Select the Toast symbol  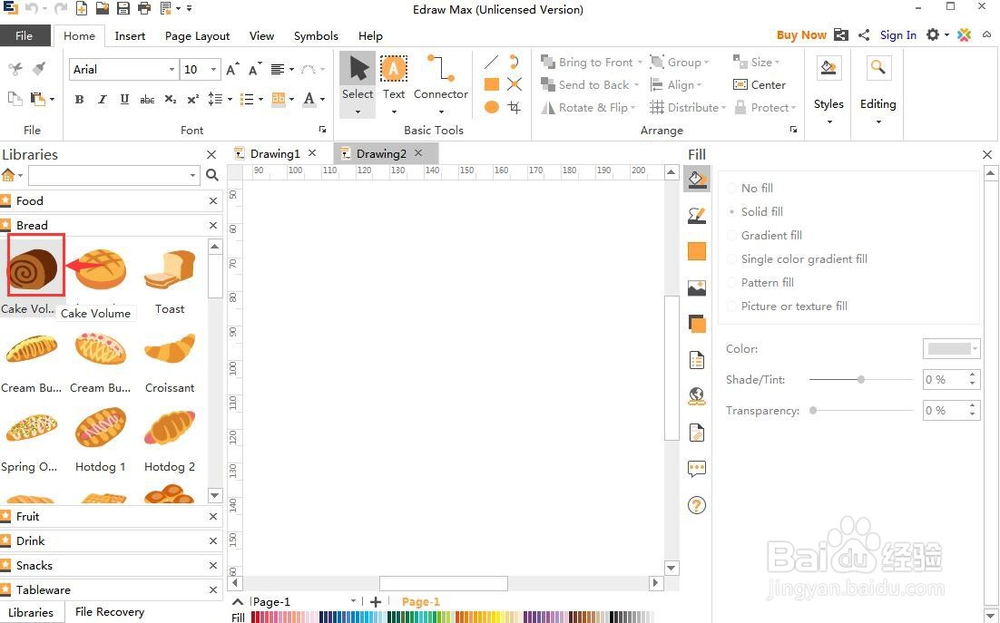170,282
